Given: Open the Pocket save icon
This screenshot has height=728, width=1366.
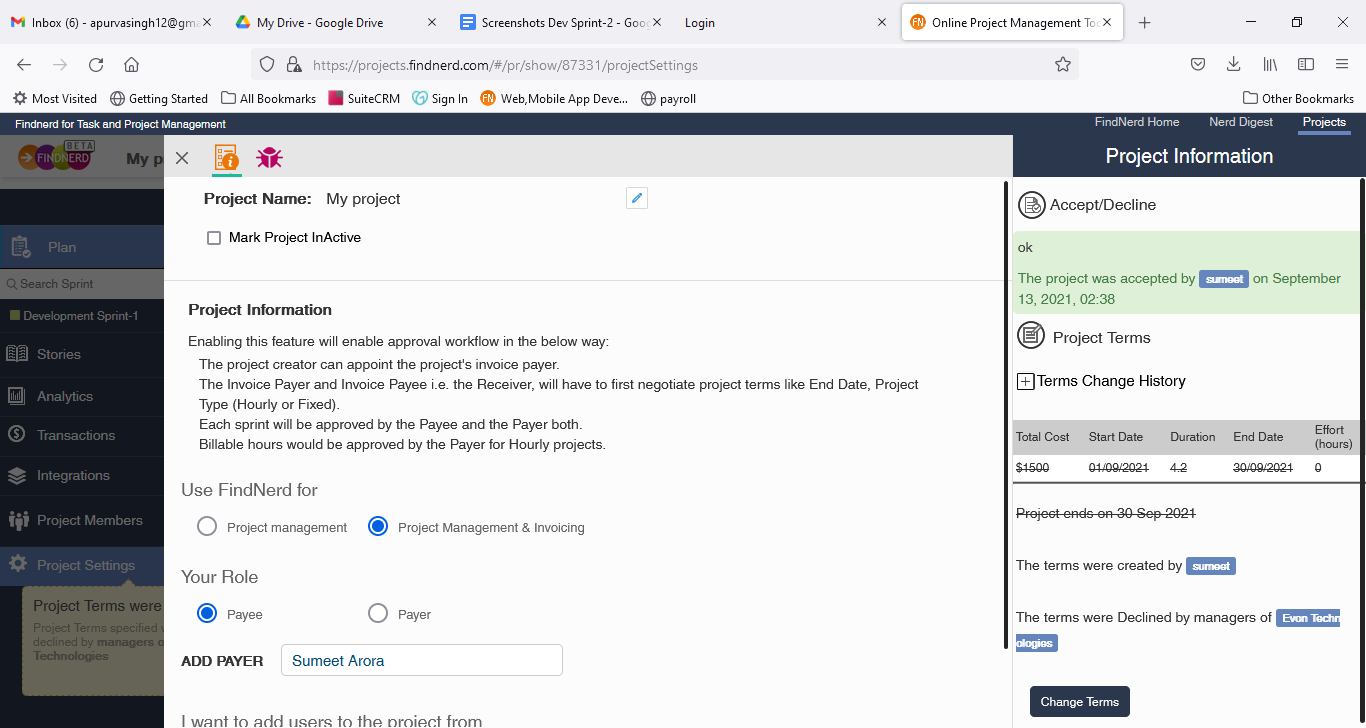Looking at the screenshot, I should click(1197, 64).
